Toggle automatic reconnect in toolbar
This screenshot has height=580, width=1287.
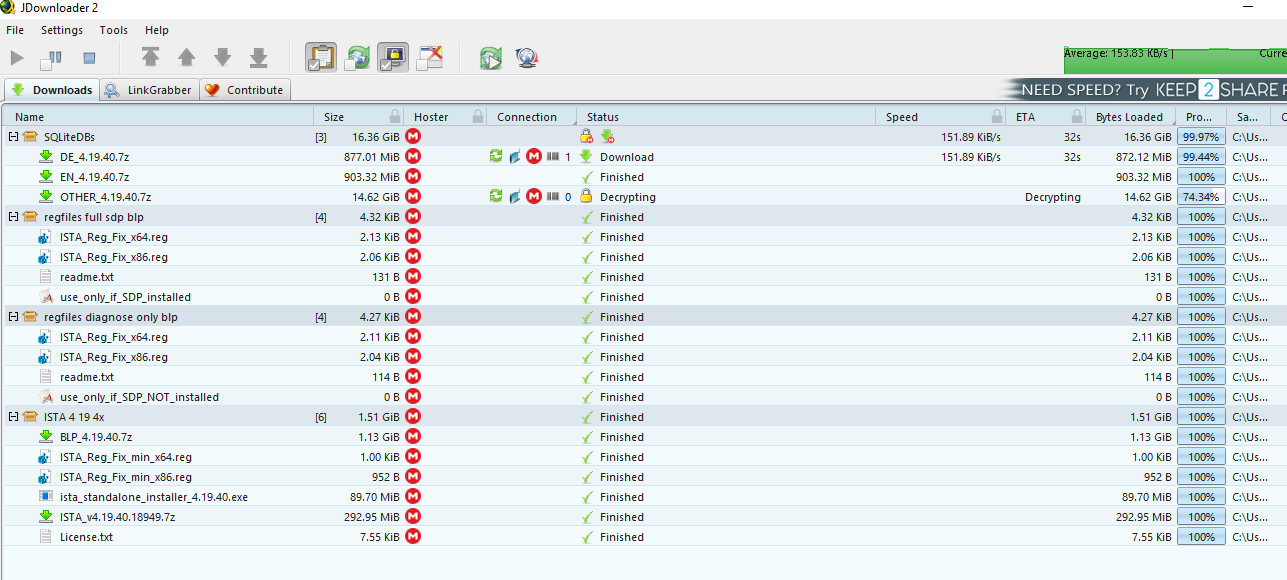coord(357,57)
